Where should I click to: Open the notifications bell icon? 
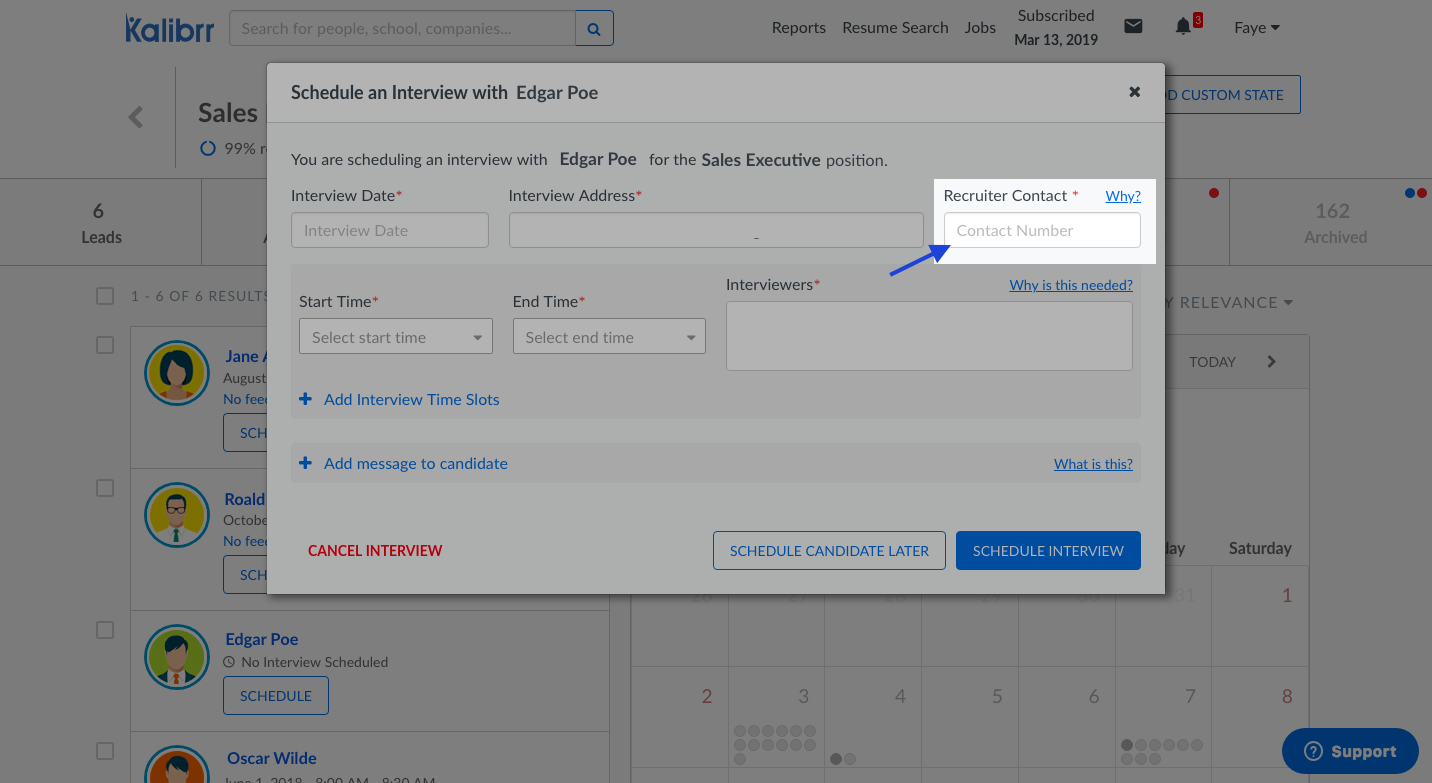[x=1183, y=27]
